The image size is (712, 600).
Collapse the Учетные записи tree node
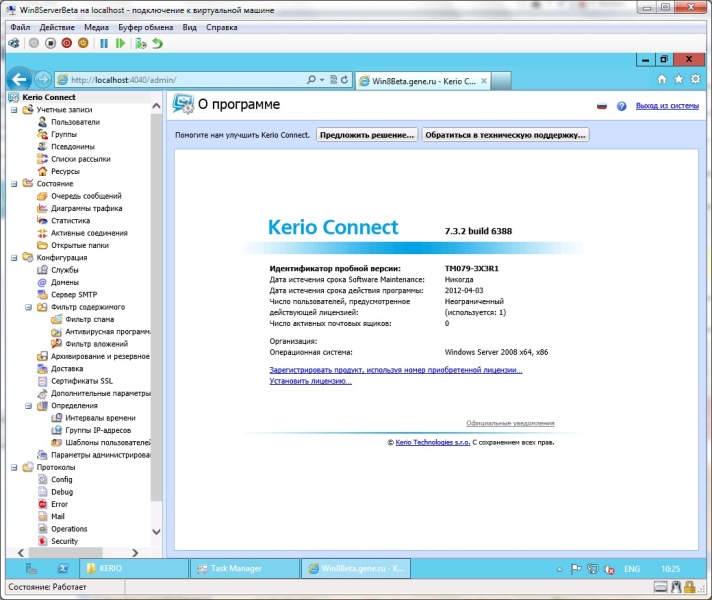pyautogui.click(x=14, y=110)
